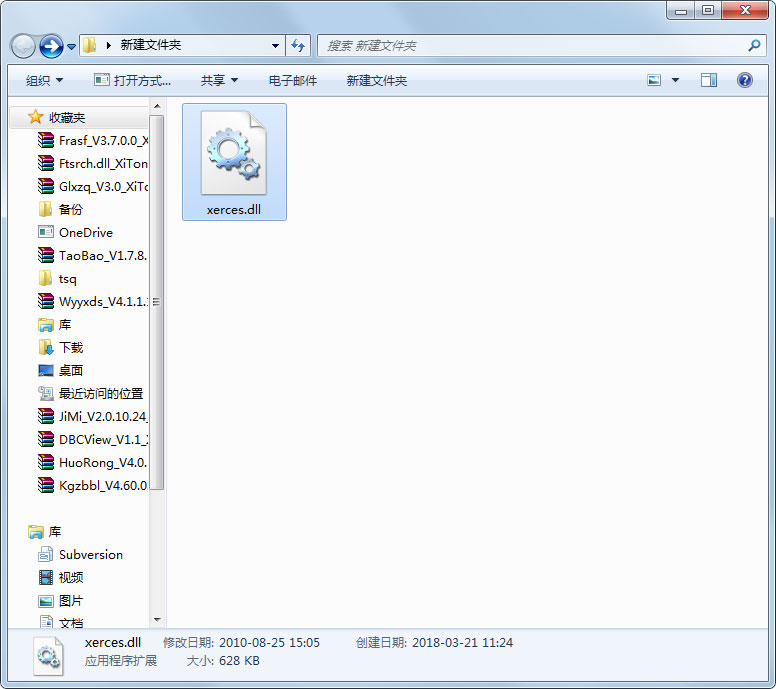Click the 库 item under favorites
Image resolution: width=776 pixels, height=689 pixels.
54,325
